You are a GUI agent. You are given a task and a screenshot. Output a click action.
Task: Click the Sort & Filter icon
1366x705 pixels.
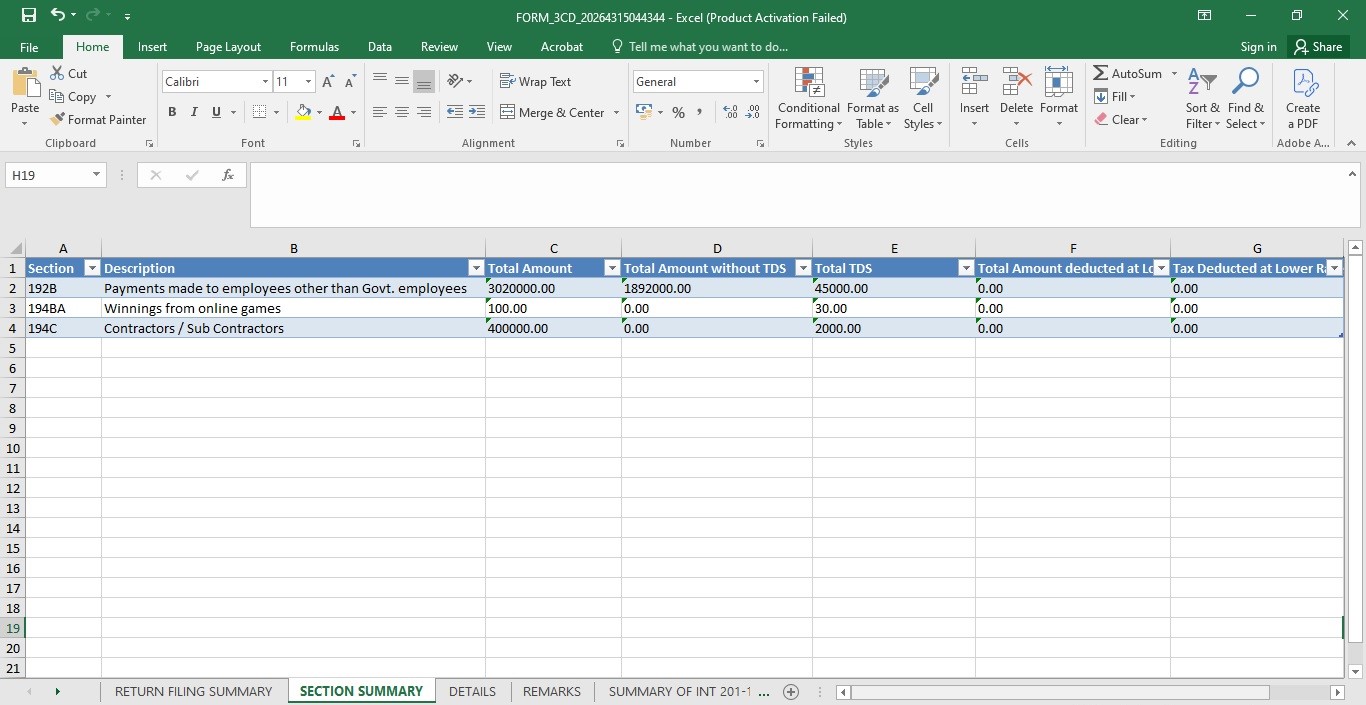pos(1203,98)
